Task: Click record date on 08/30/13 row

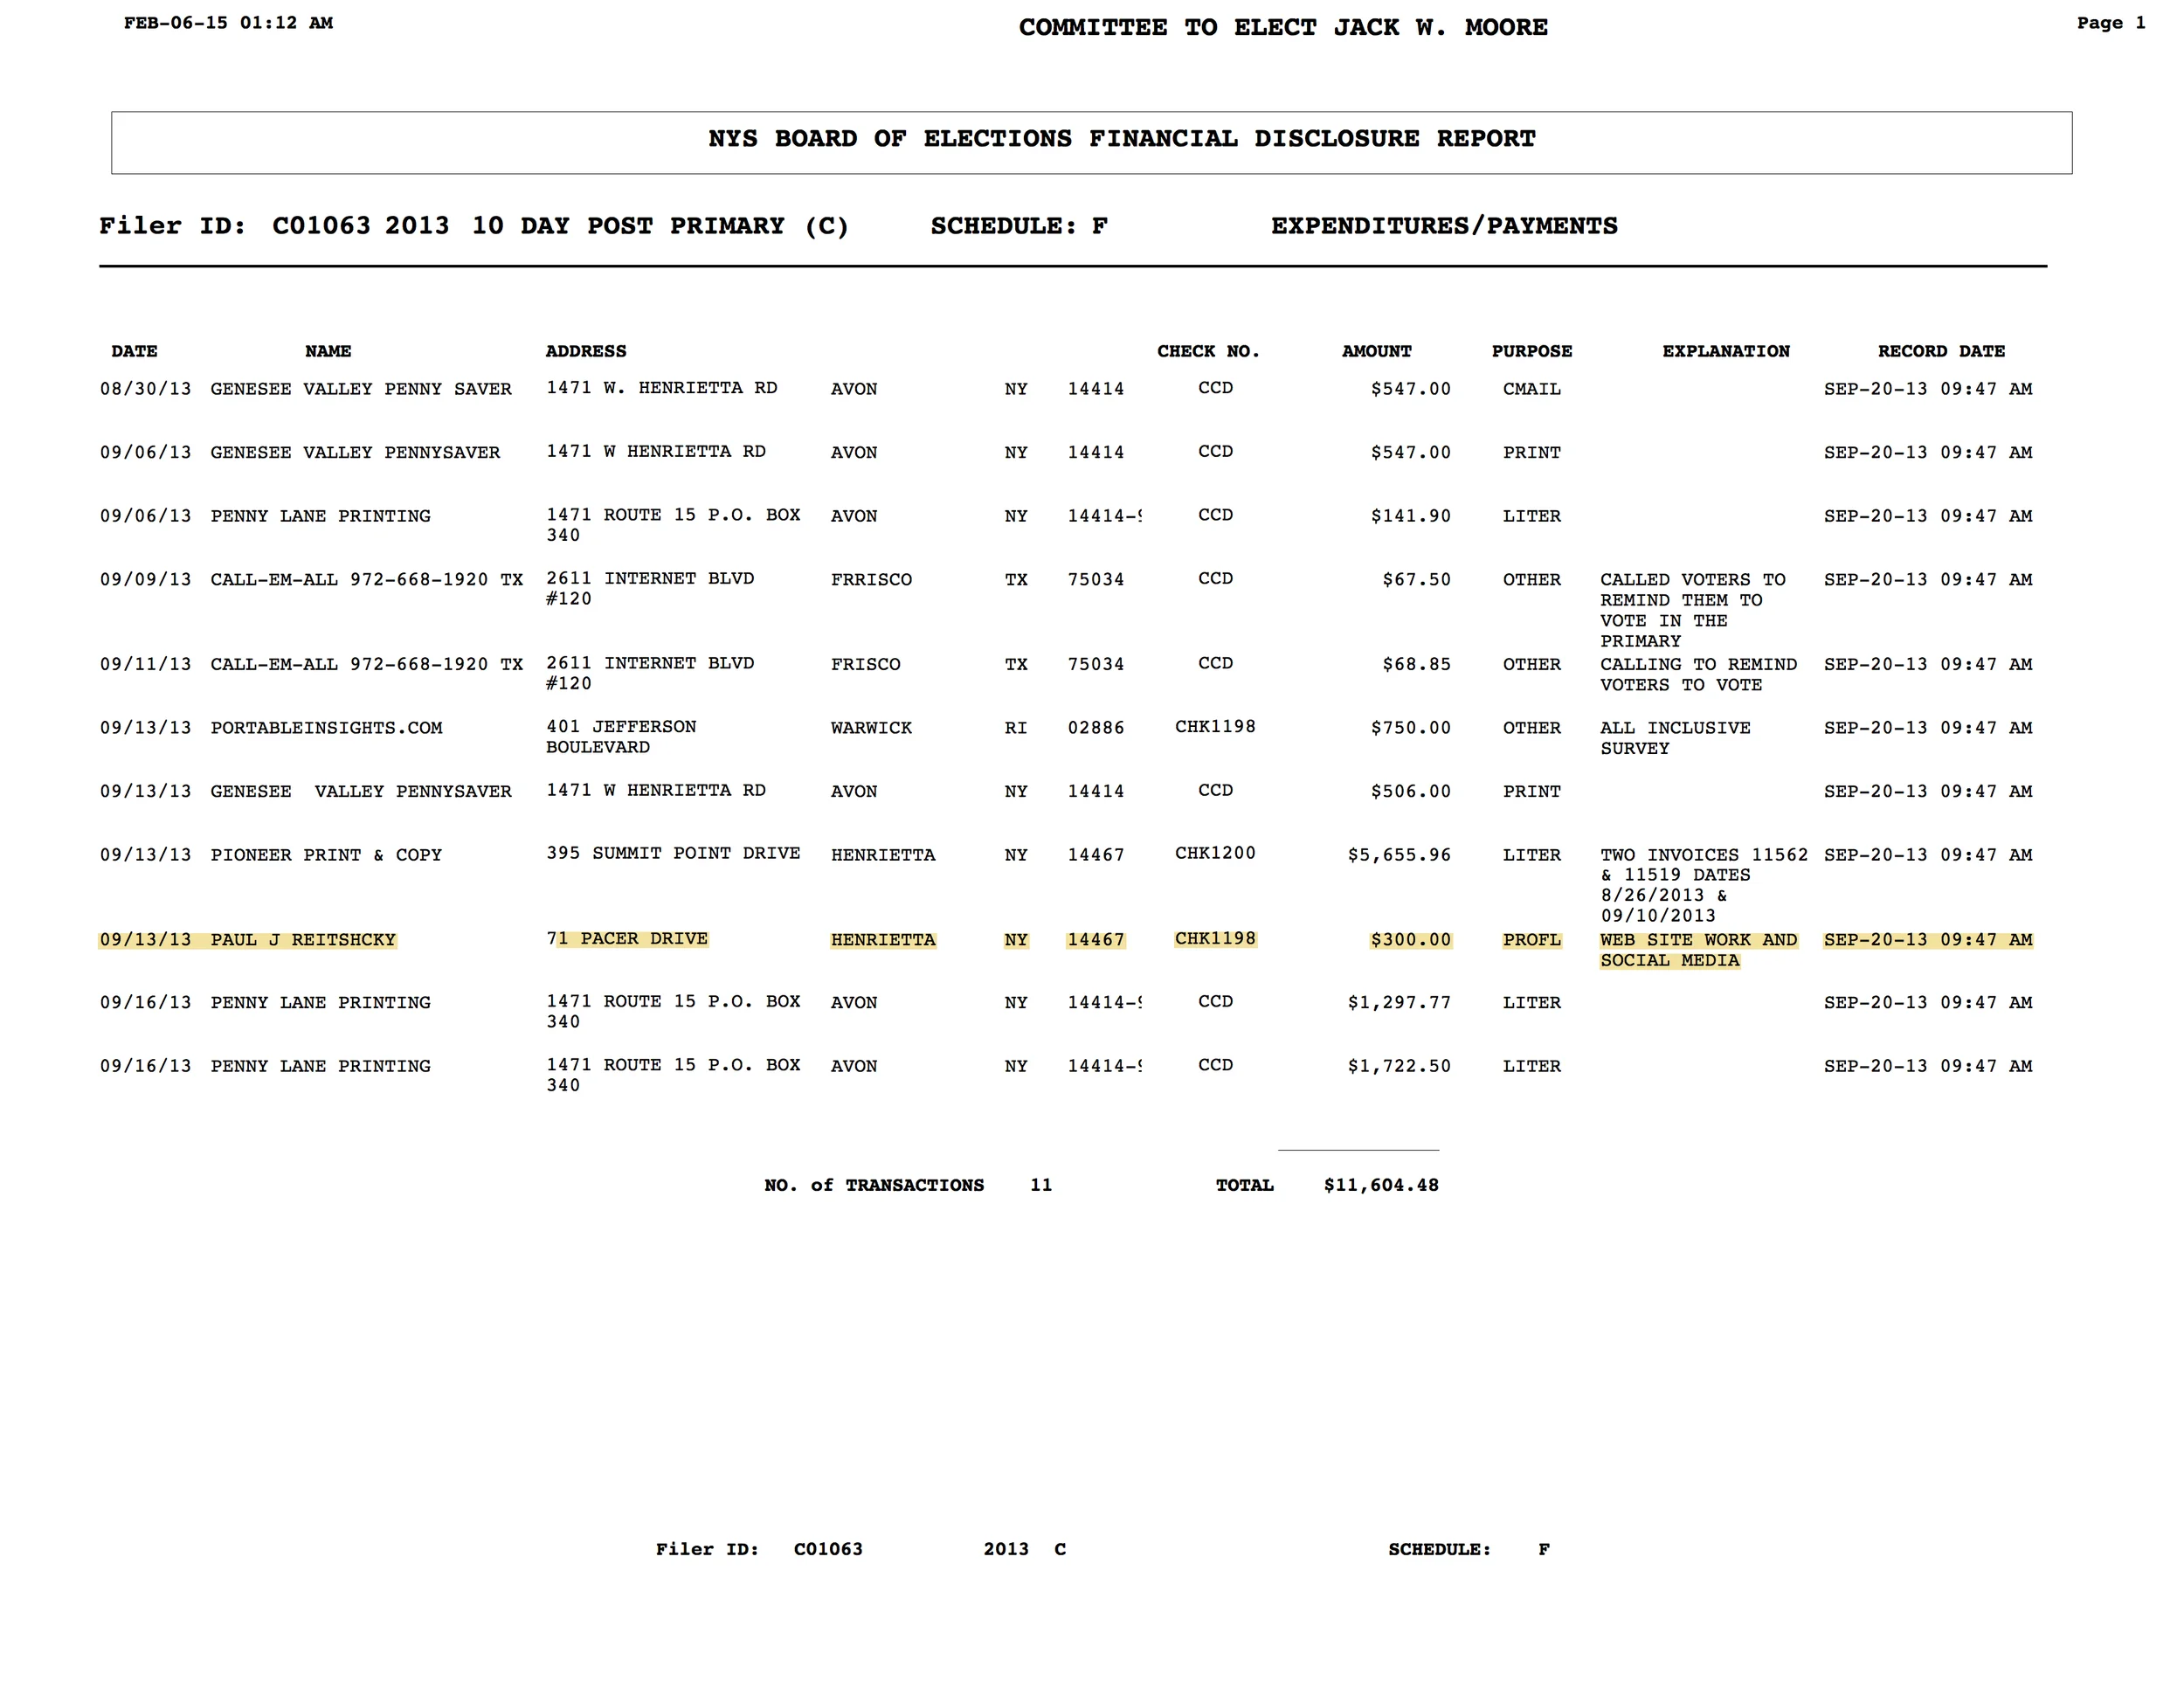Action: [x=1928, y=389]
